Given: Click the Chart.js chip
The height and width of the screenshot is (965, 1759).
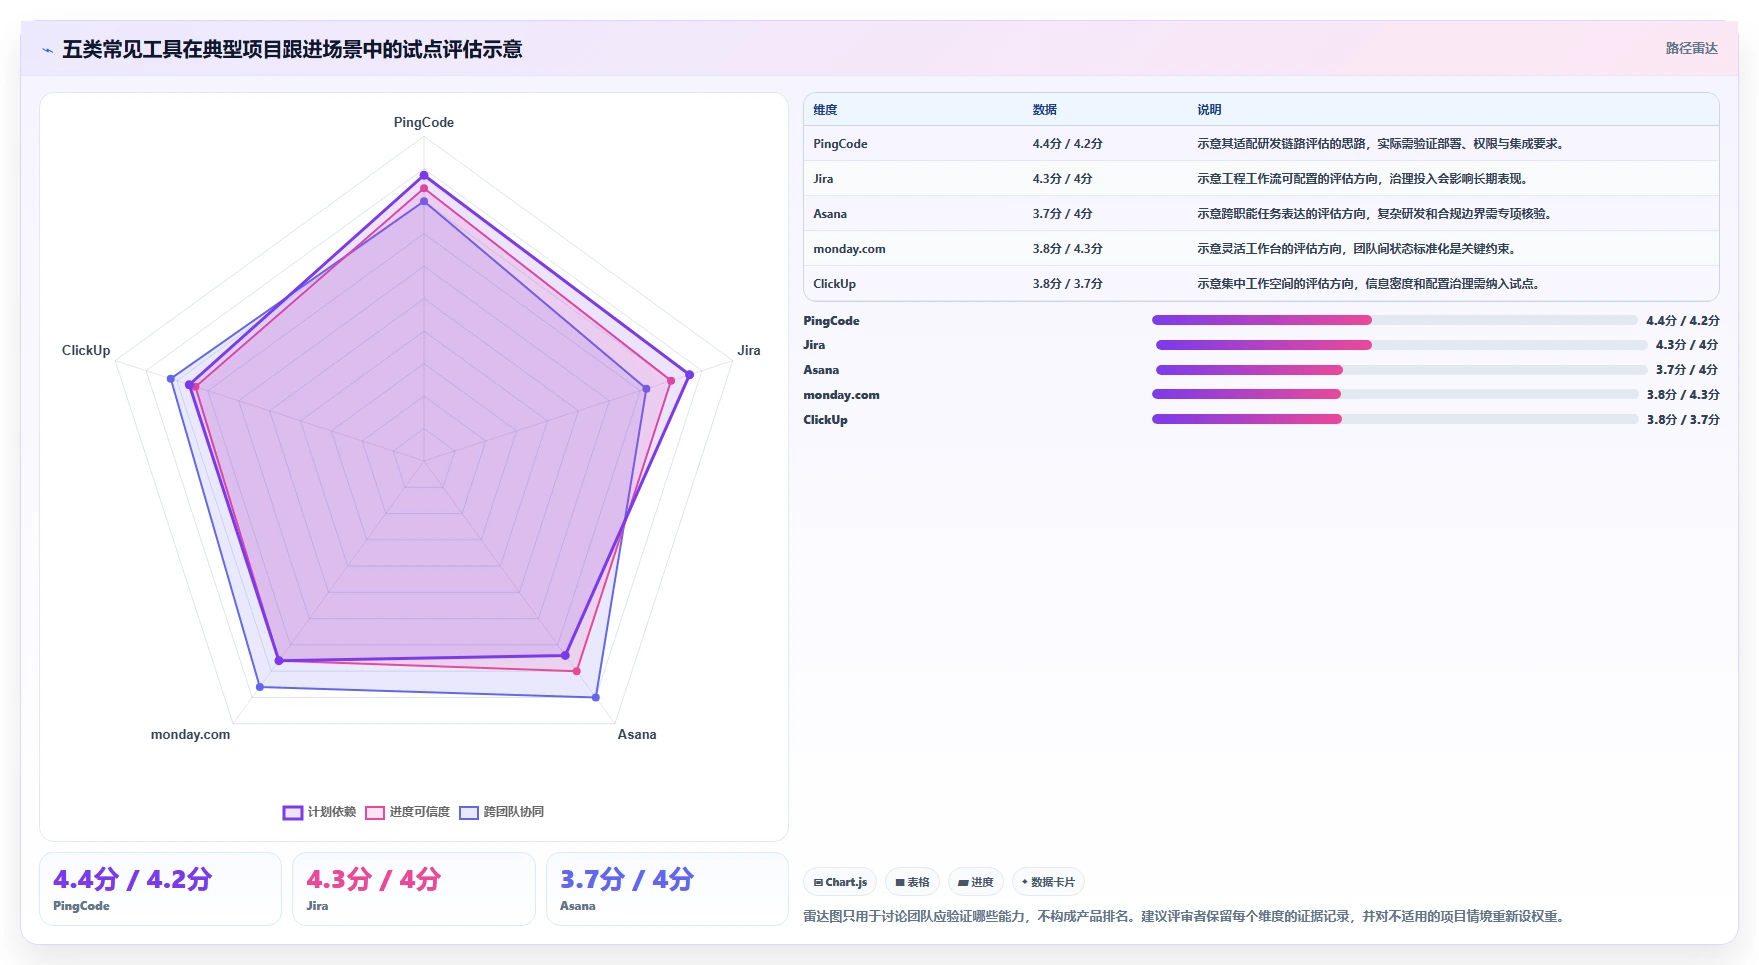Looking at the screenshot, I should click(x=840, y=882).
